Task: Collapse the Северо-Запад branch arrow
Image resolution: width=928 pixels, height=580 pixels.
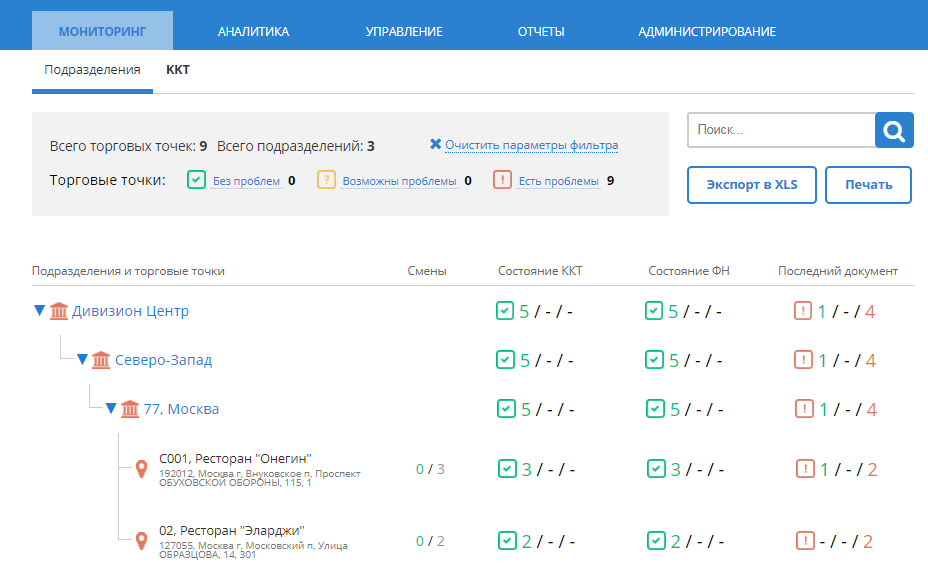Action: (x=82, y=359)
